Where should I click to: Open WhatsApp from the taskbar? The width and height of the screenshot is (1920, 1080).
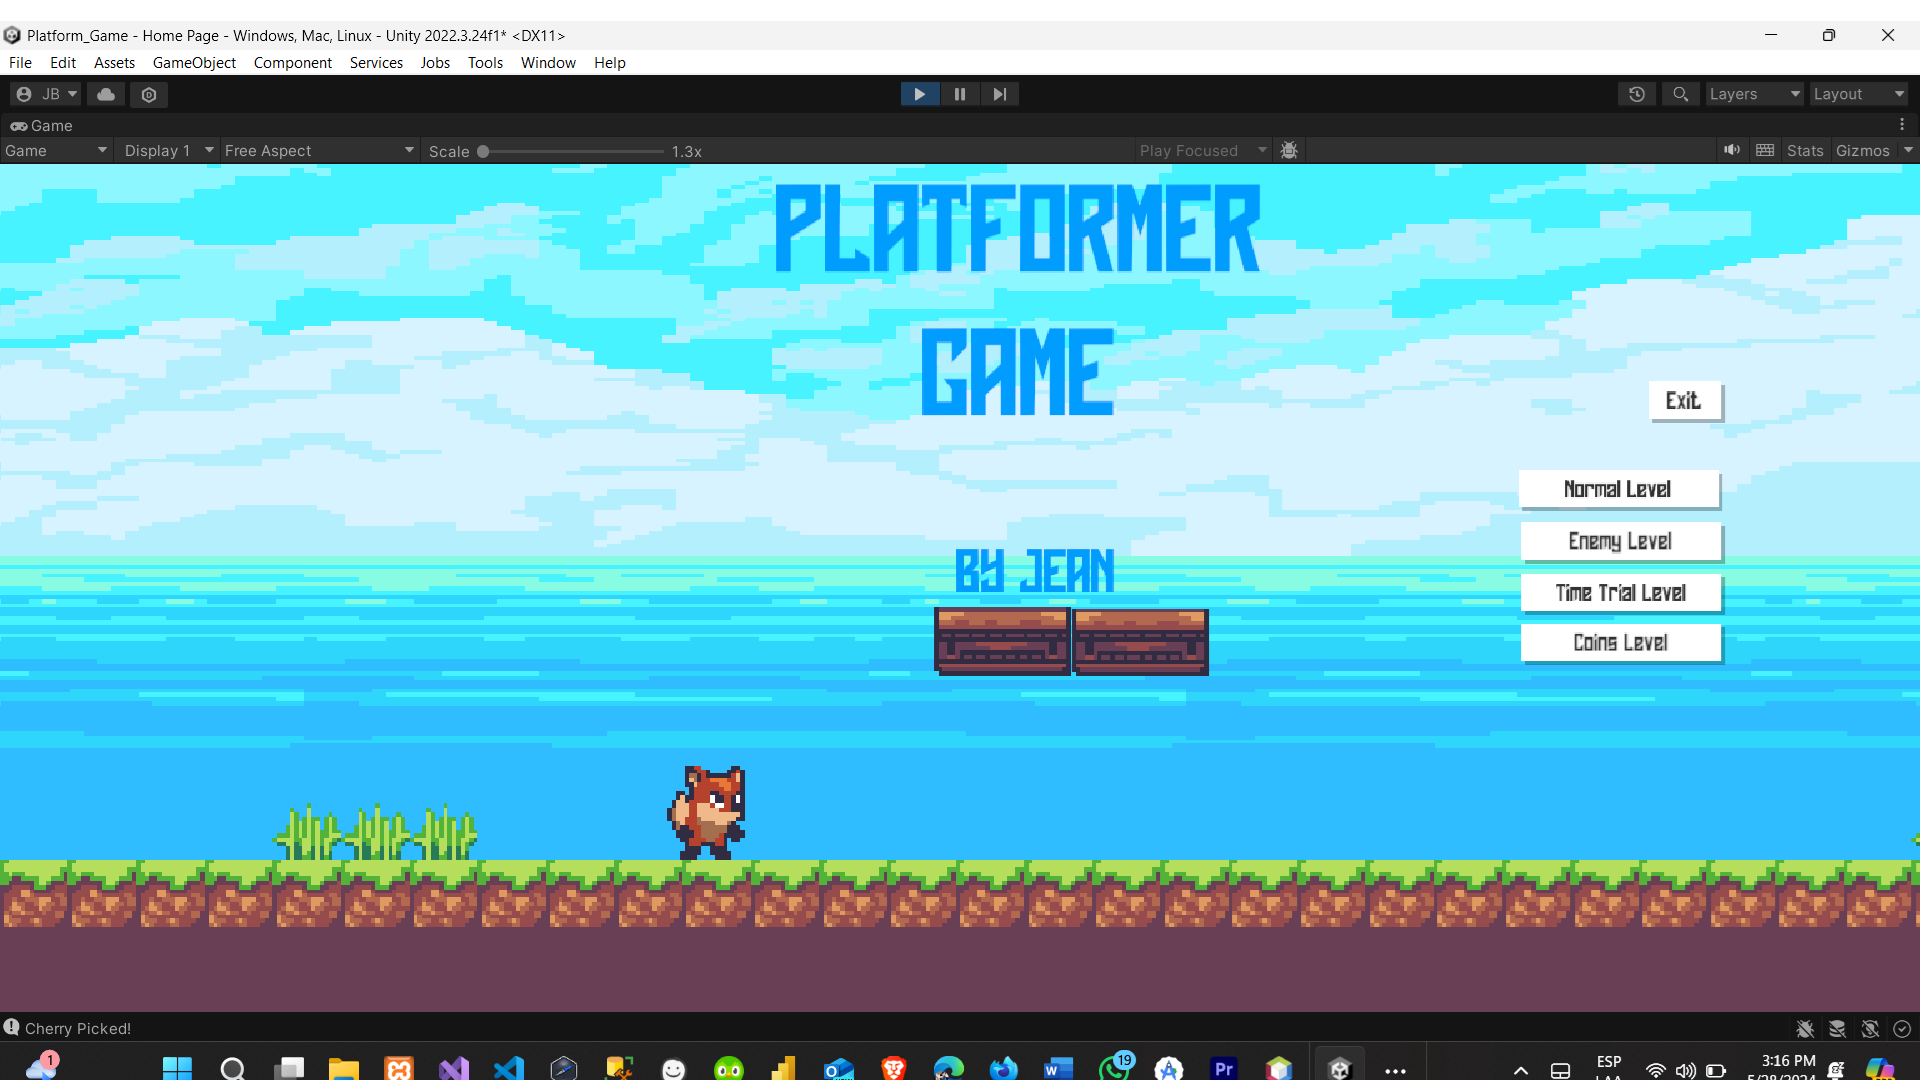click(x=1114, y=1068)
